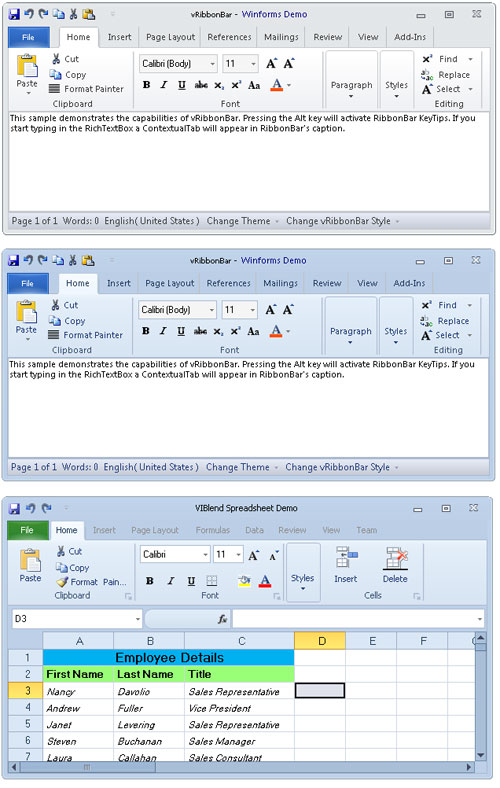Open File menu in top window
Screen dimensions: 500x788
(x=29, y=37)
